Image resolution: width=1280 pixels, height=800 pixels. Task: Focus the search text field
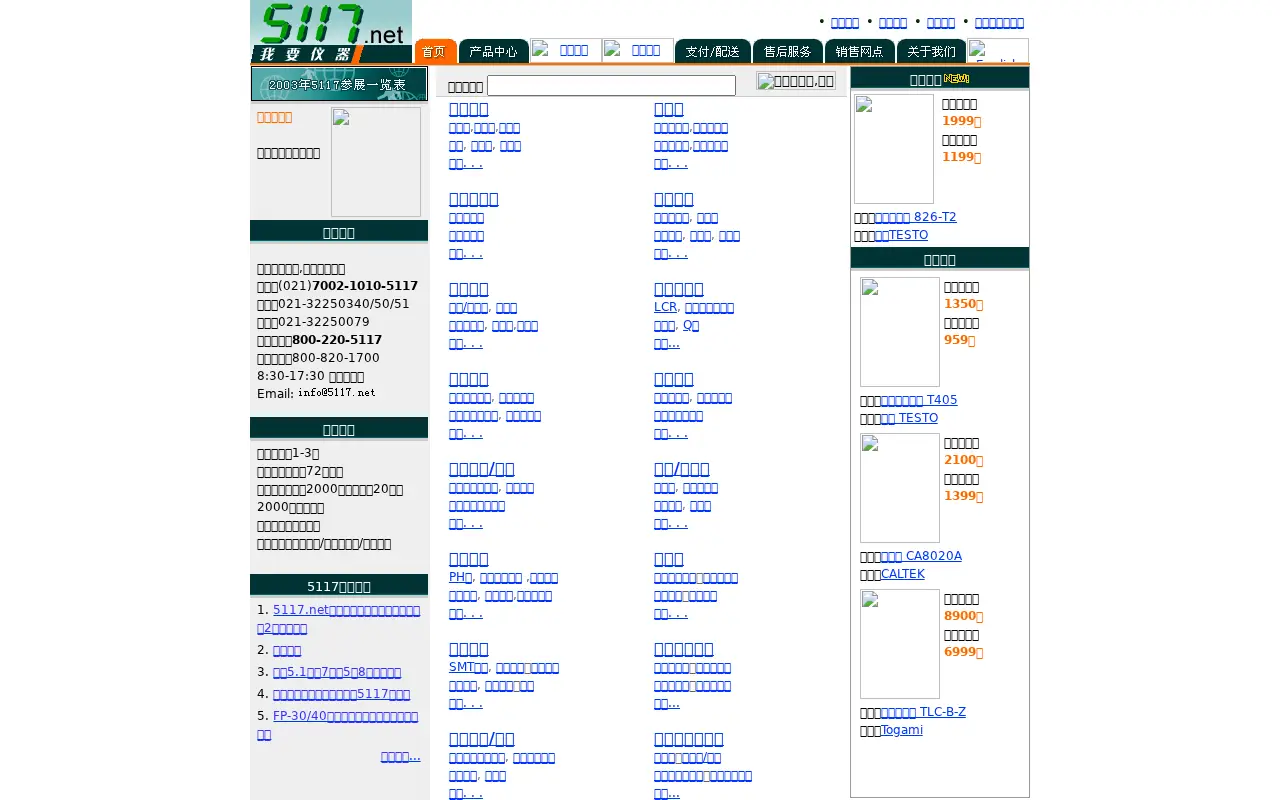611,86
